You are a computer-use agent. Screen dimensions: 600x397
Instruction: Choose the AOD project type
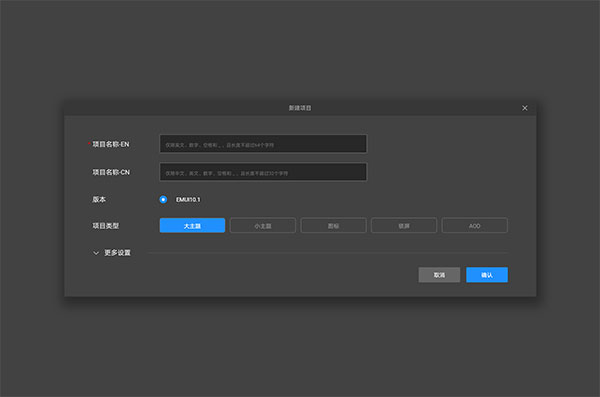point(474,225)
